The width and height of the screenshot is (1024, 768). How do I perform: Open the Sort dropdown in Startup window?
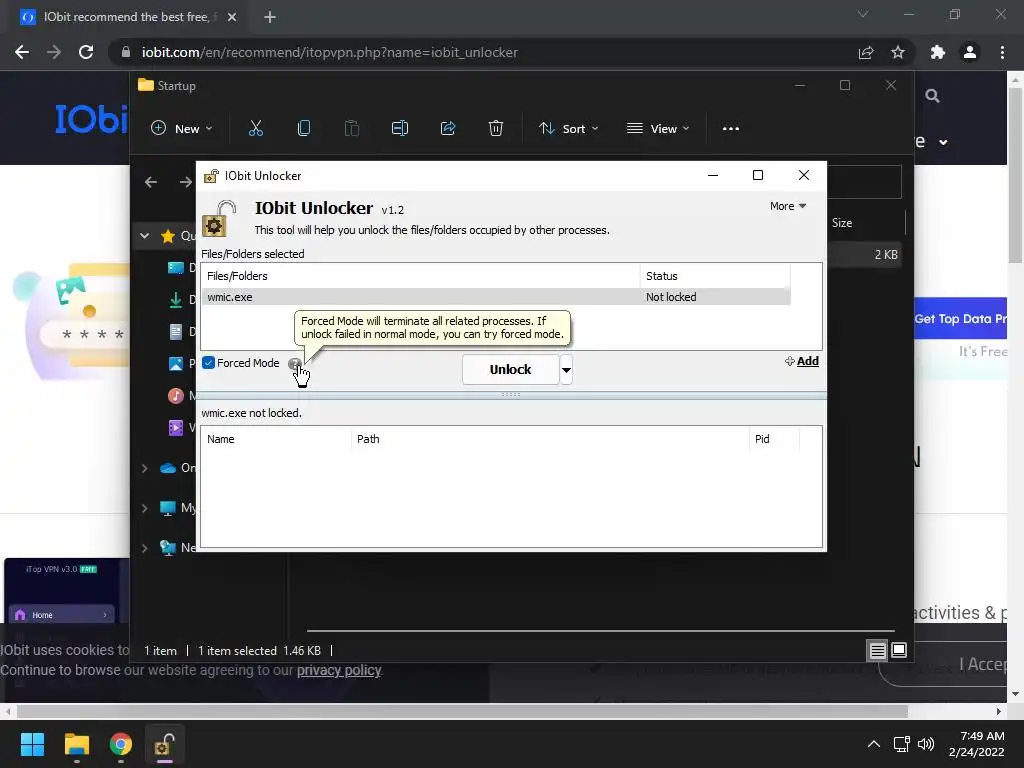tap(568, 129)
